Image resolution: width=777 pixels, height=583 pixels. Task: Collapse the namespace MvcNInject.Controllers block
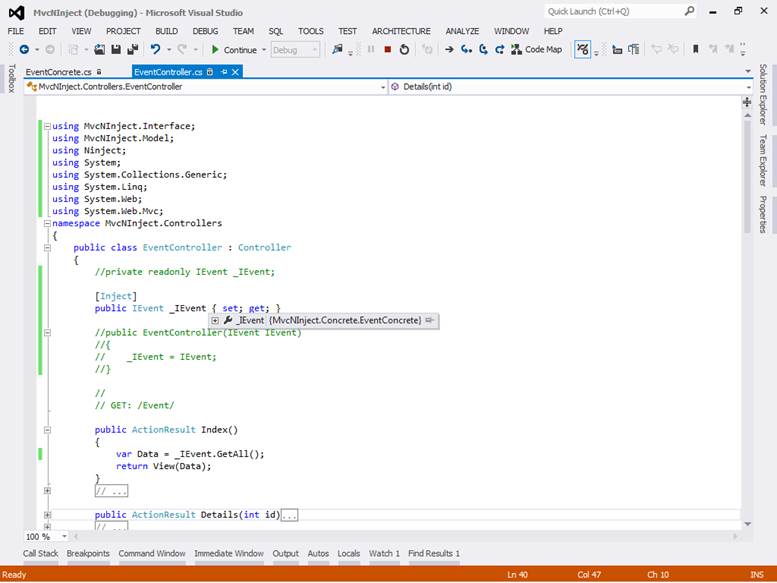pos(46,224)
